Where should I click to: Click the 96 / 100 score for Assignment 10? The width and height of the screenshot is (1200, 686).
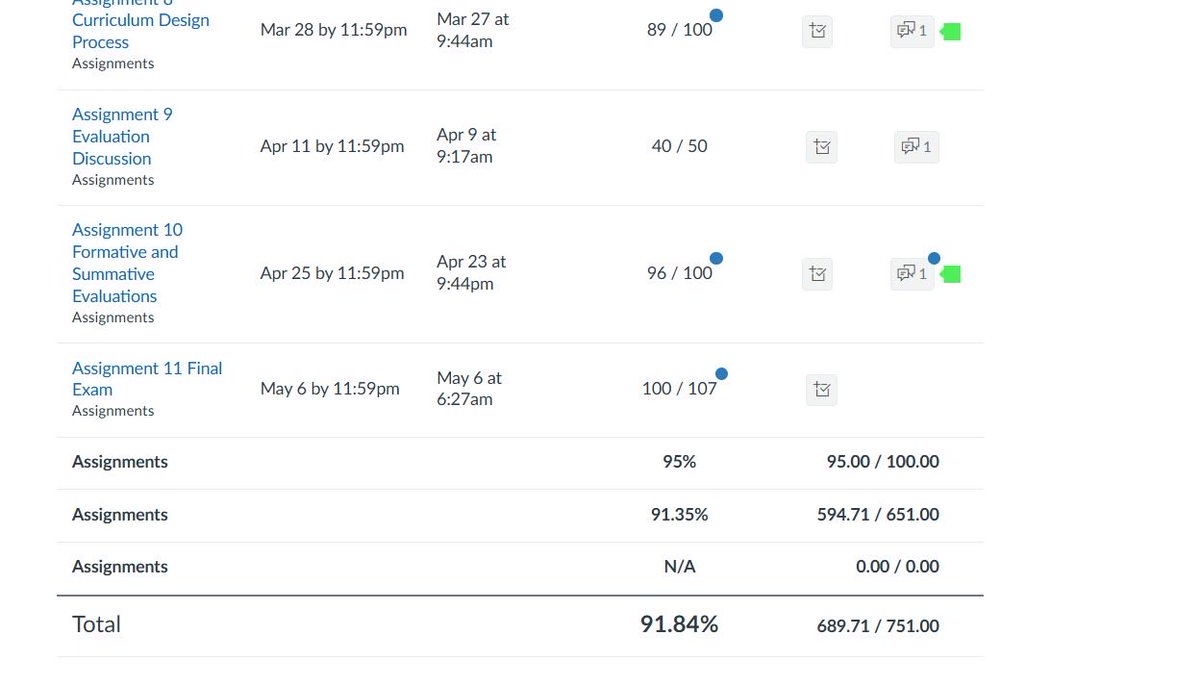coord(679,273)
